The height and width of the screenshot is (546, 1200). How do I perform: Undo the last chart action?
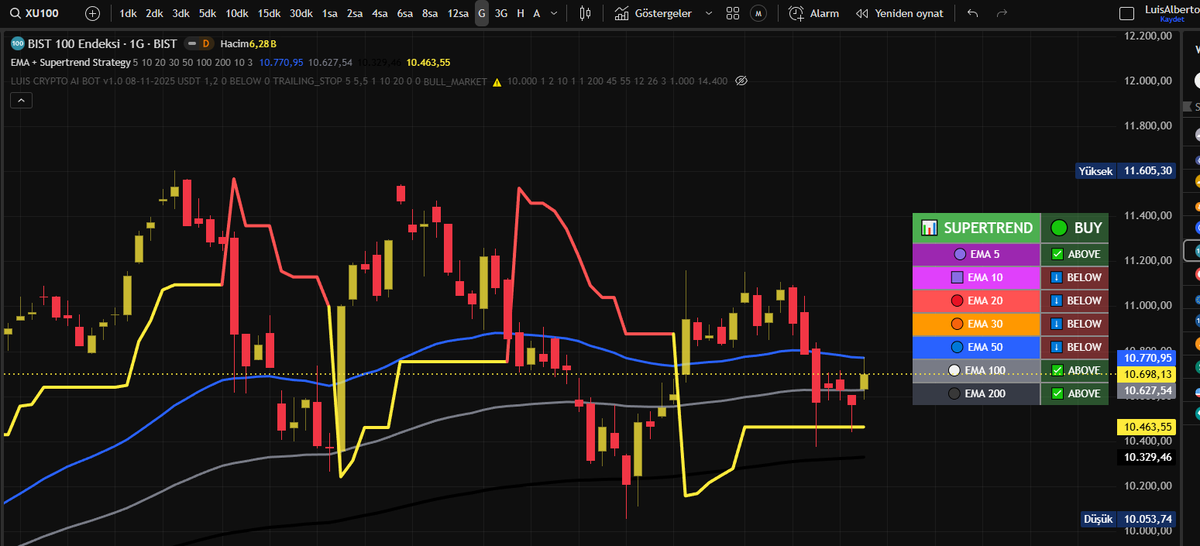tap(974, 14)
